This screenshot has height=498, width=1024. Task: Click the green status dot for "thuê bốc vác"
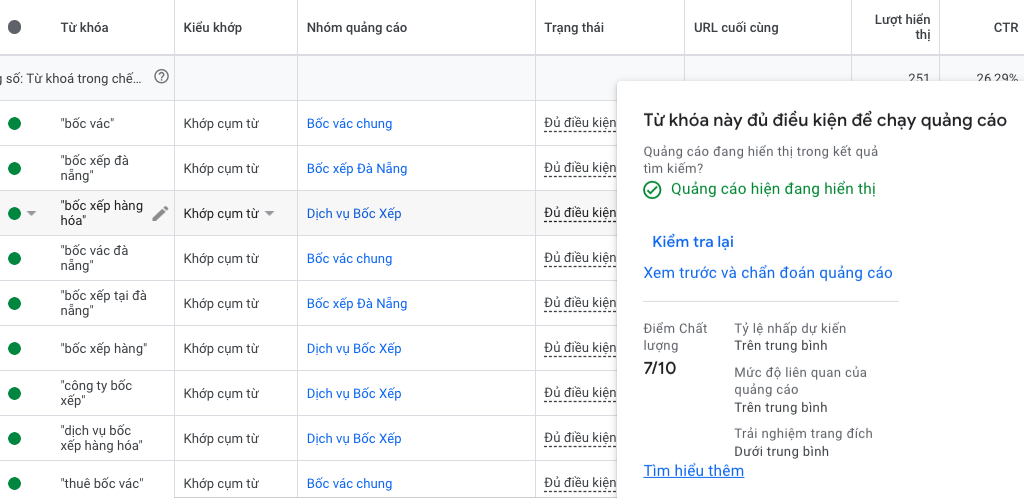pos(14,484)
